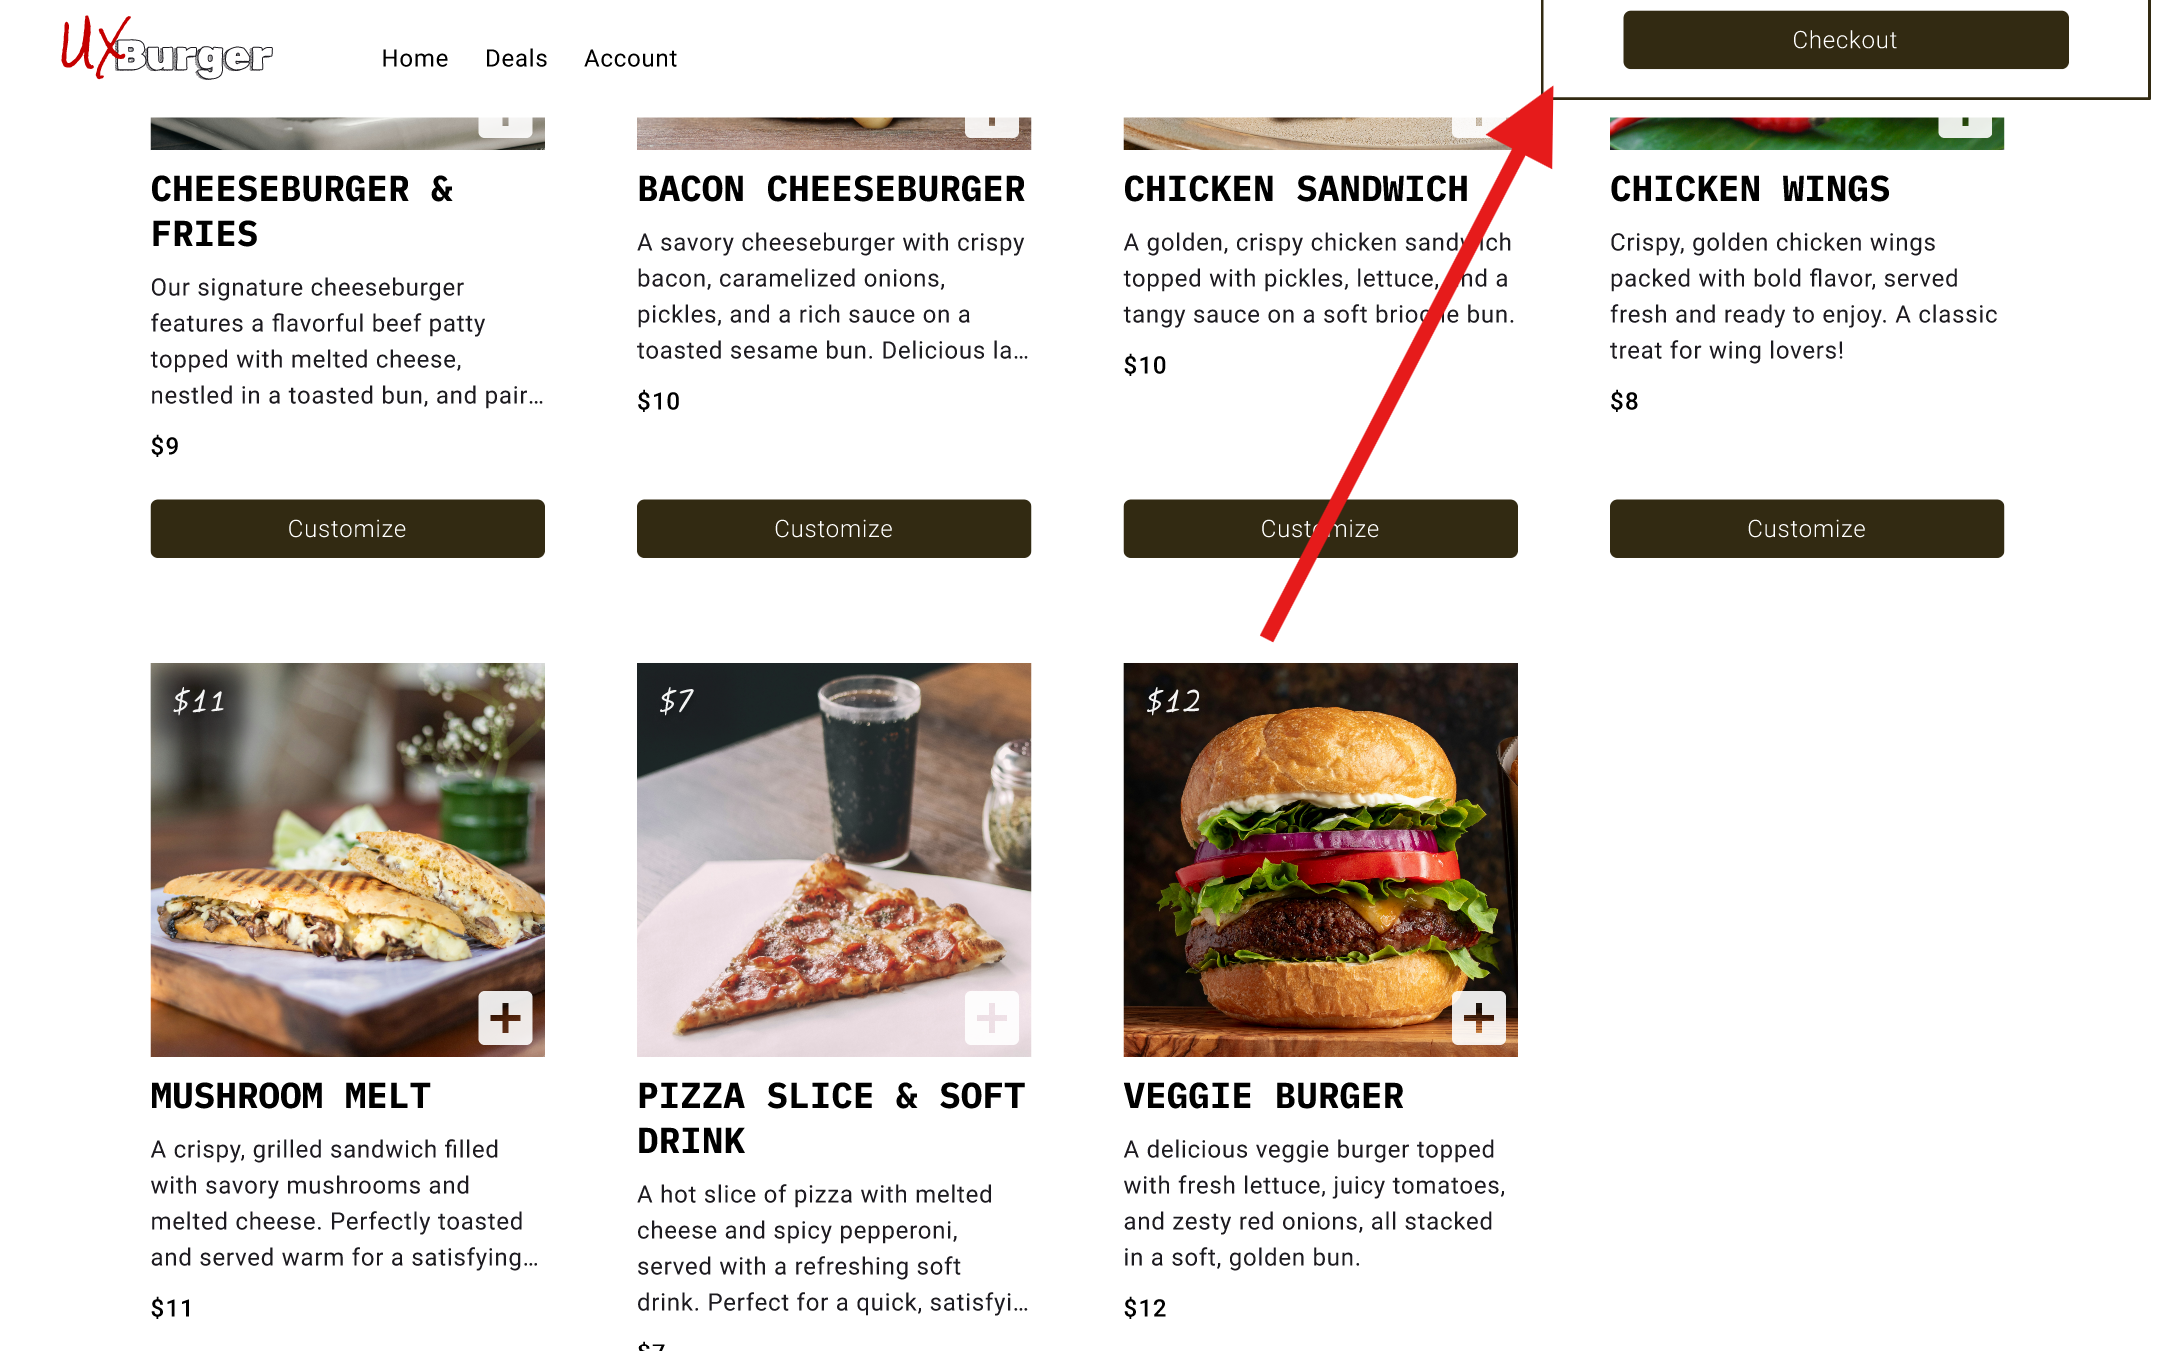This screenshot has width=2157, height=1351.
Task: Add Pizza Slice & Soft Drink with plus icon
Action: [x=991, y=1018]
